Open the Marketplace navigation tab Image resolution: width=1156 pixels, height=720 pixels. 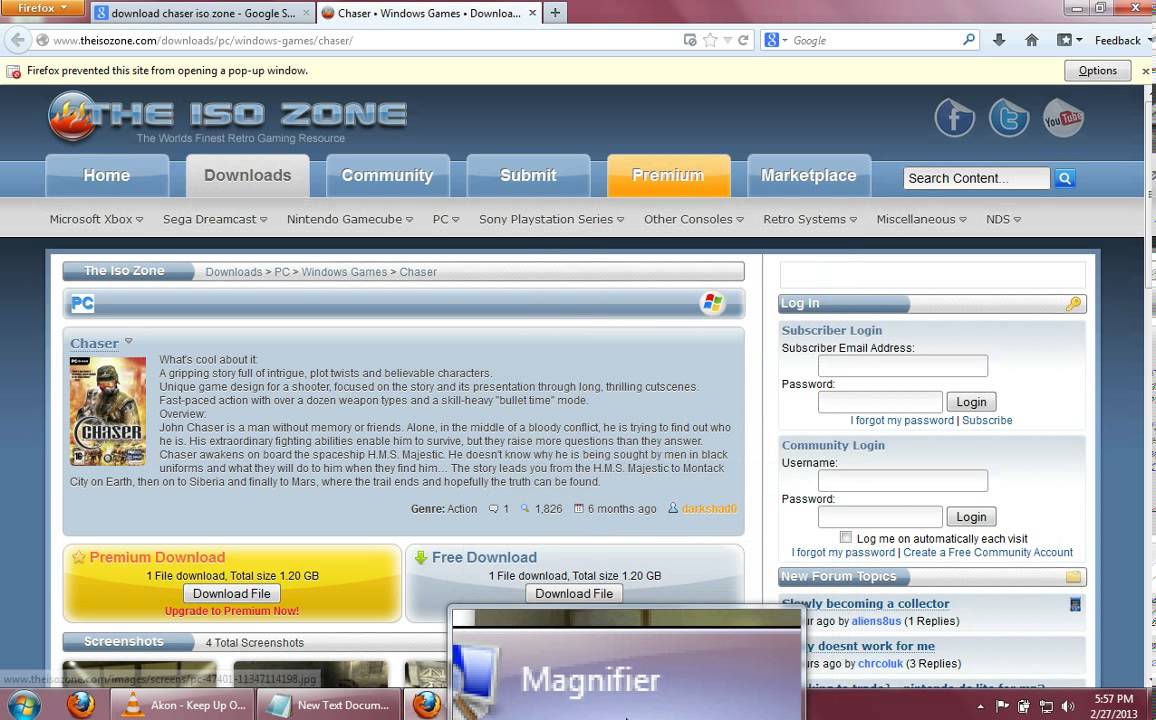[x=809, y=175]
